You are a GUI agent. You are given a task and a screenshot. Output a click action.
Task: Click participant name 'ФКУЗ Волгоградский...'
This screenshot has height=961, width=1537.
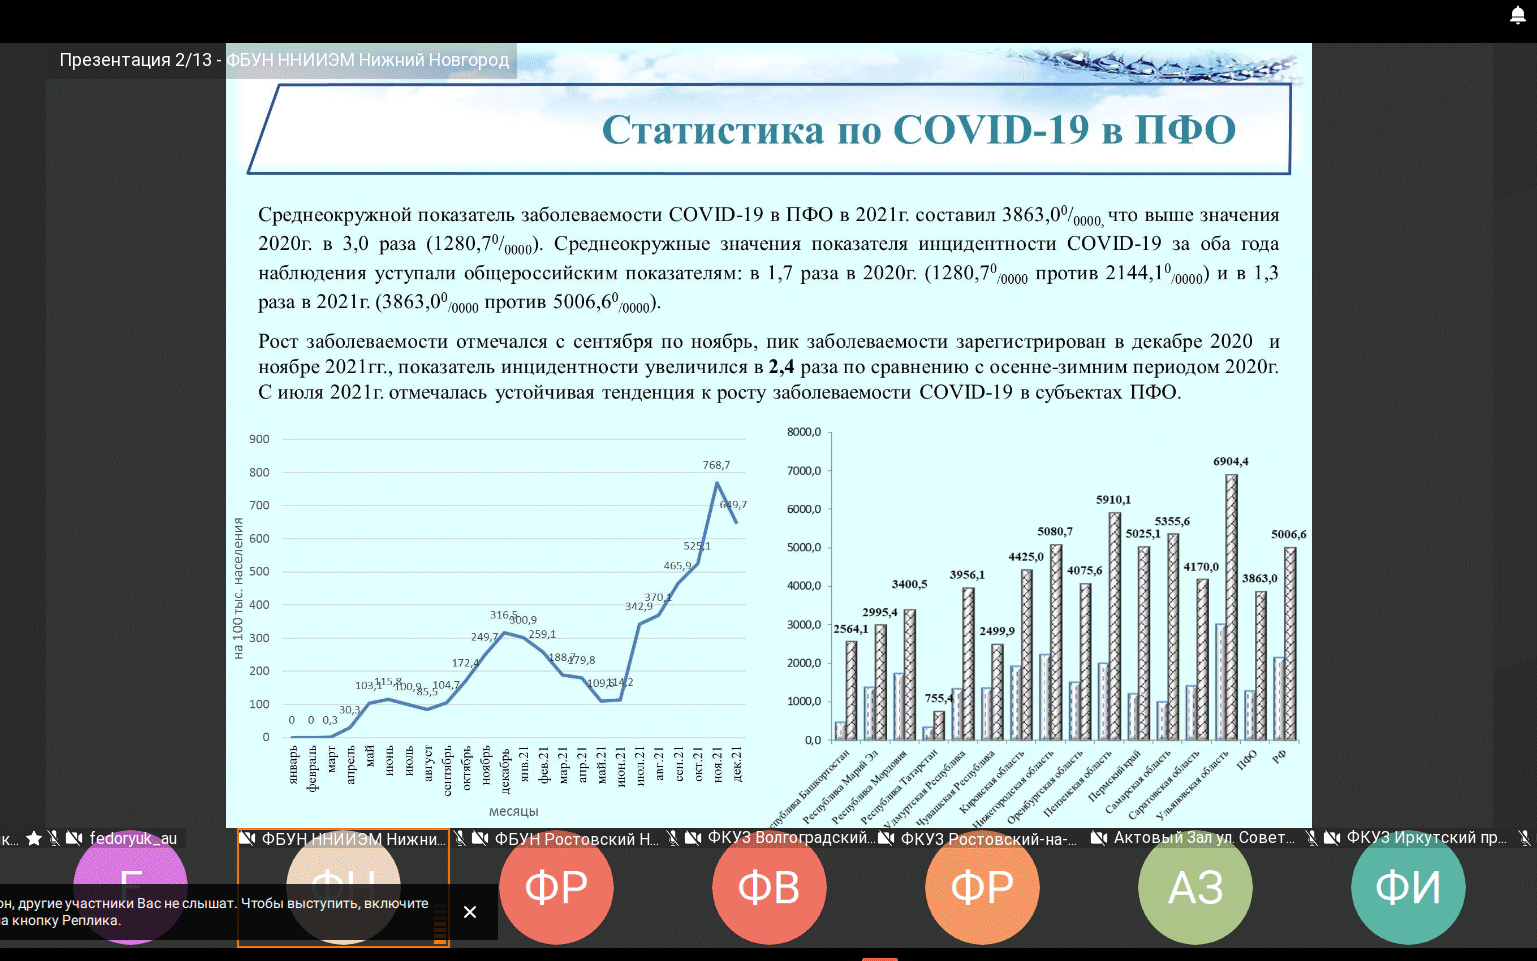point(791,838)
